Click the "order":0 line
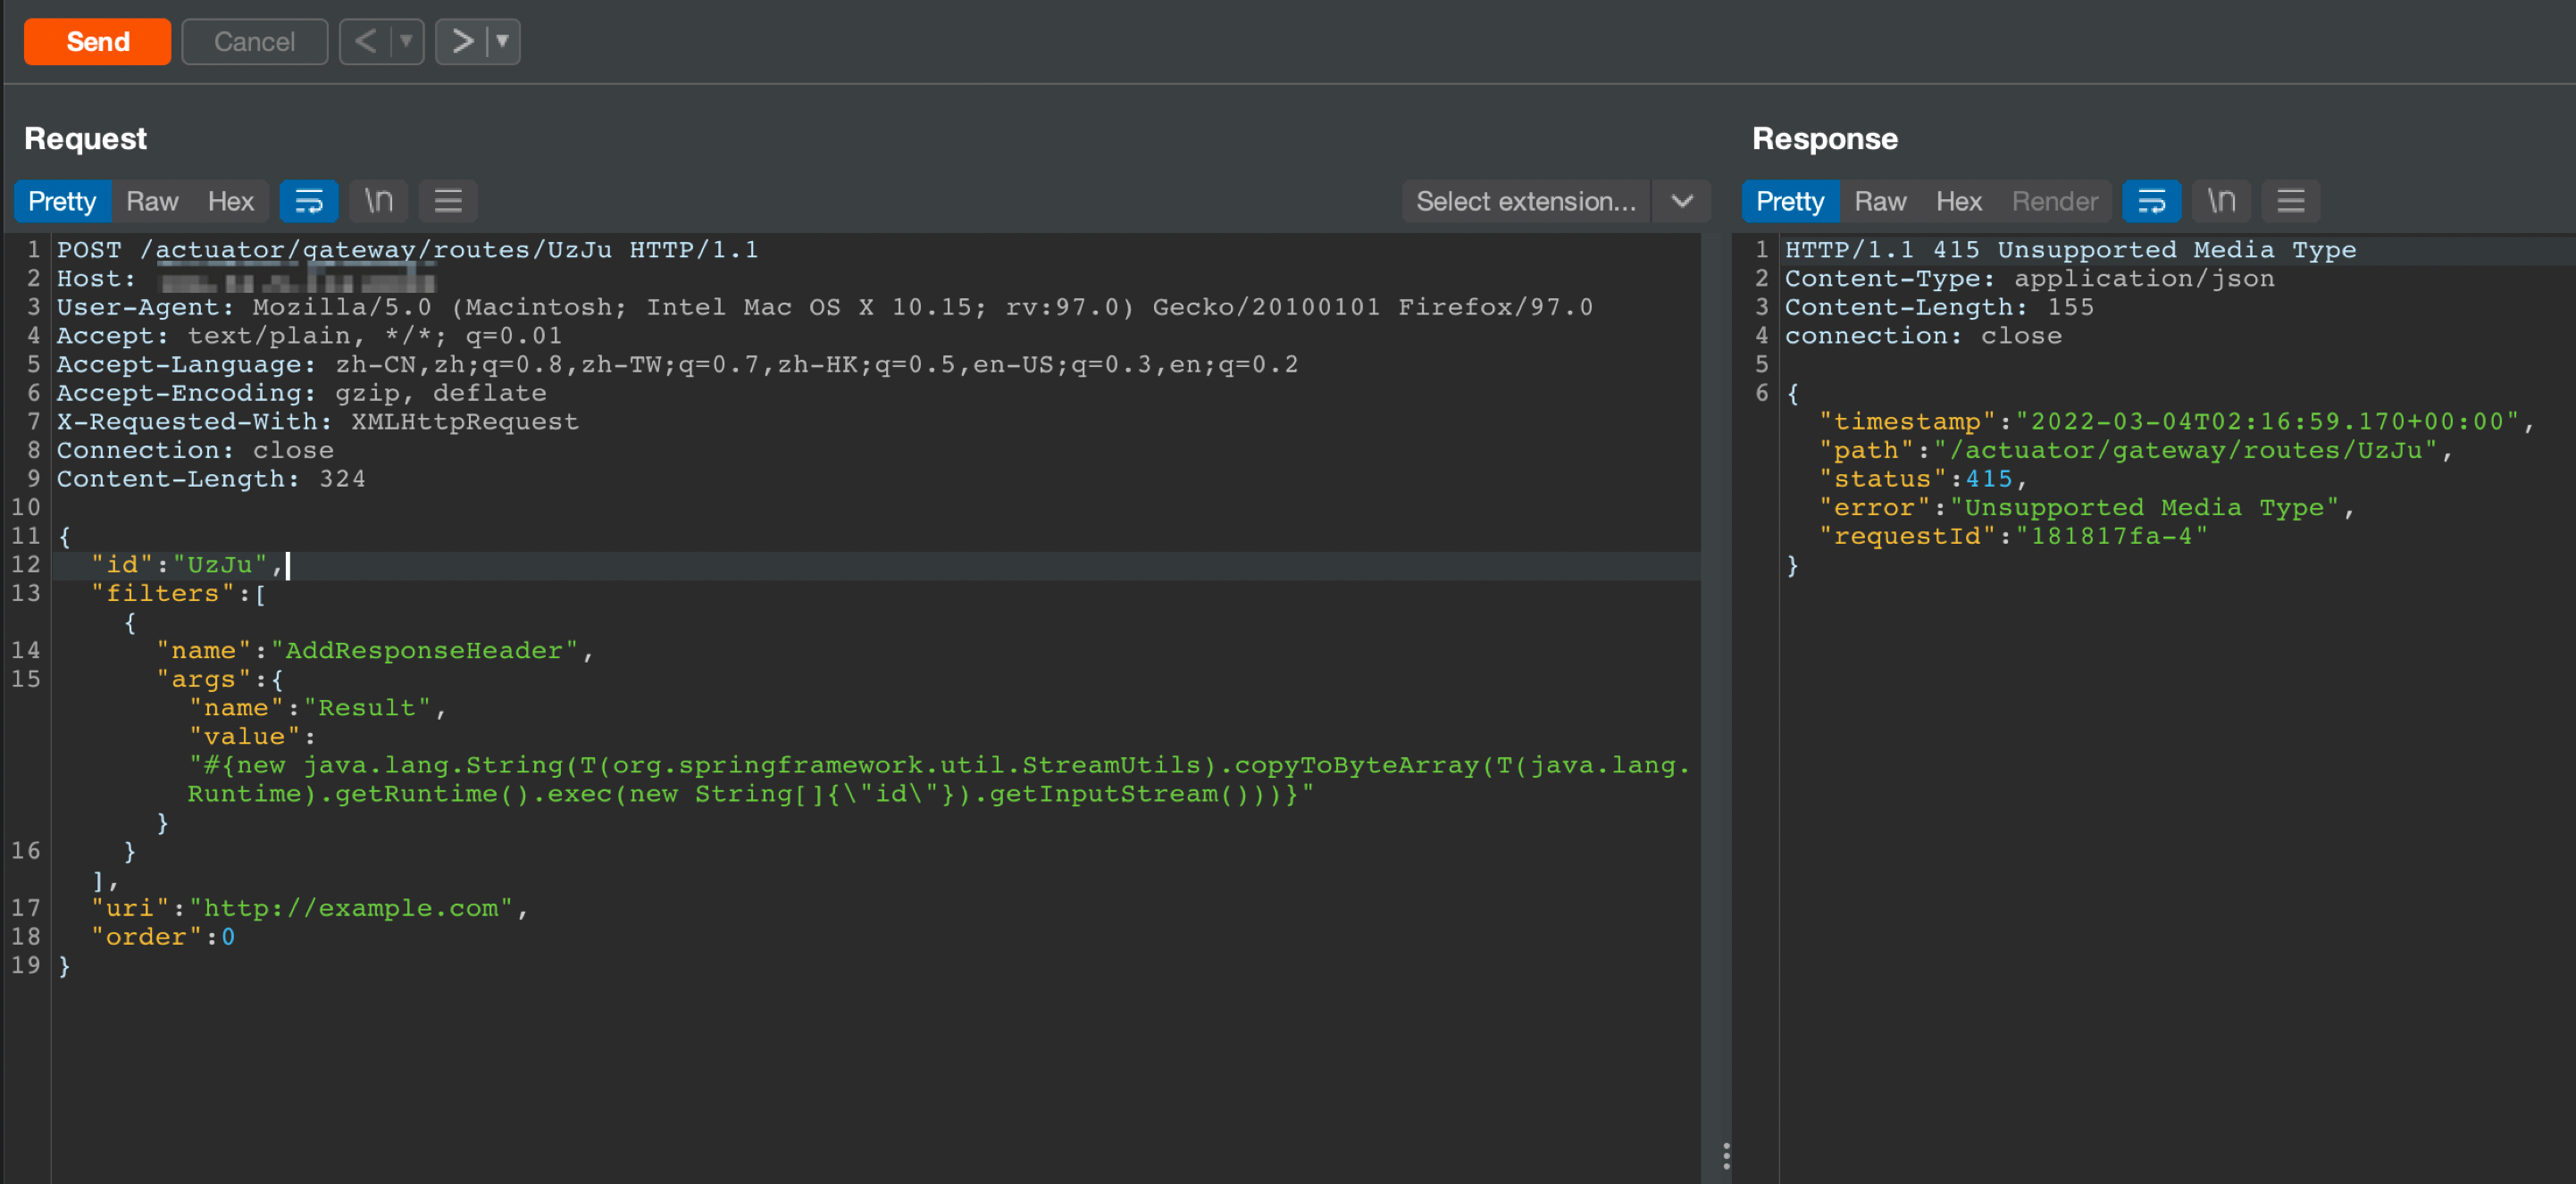The height and width of the screenshot is (1184, 2576). (x=163, y=937)
